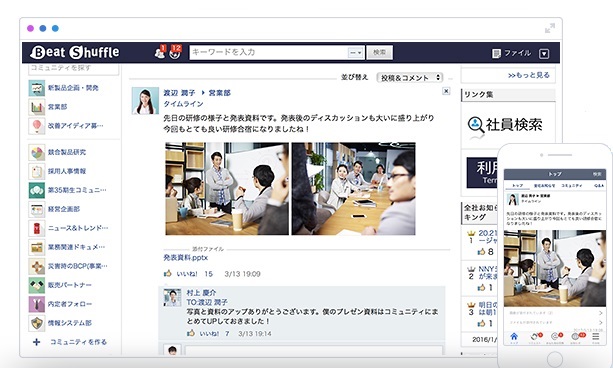613x368 pixels.
Task: Open the balloon icon for 改善アイディア募集
Action: tap(37, 126)
